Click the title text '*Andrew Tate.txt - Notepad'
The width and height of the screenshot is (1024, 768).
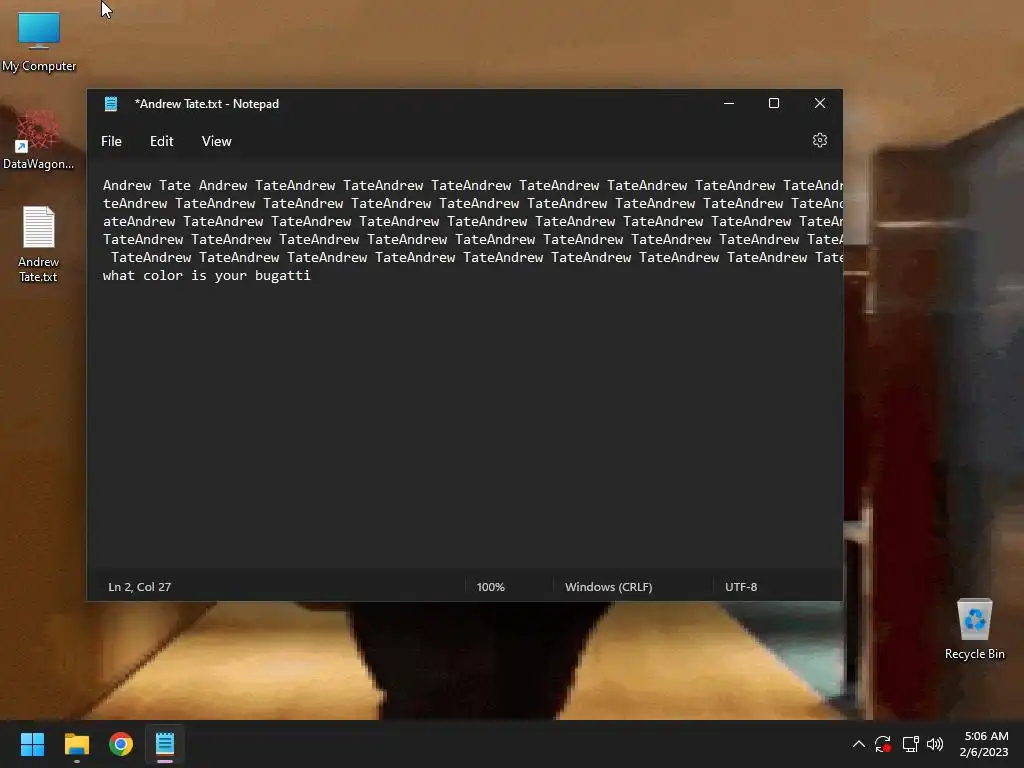[x=206, y=104]
